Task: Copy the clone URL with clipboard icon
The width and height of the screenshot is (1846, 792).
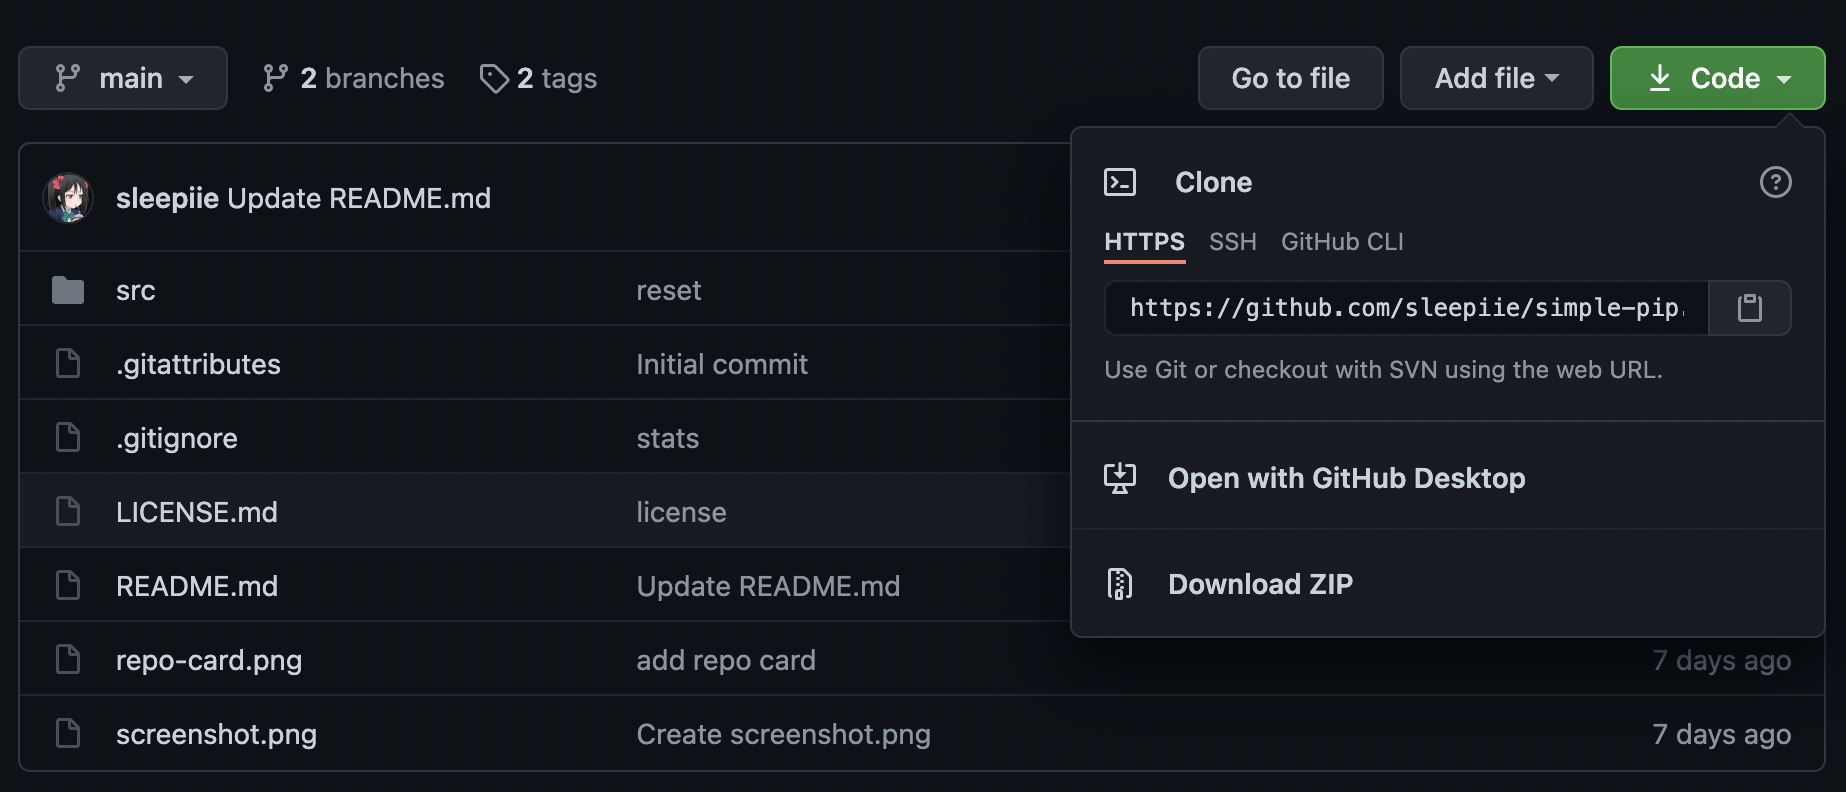Action: coord(1750,308)
